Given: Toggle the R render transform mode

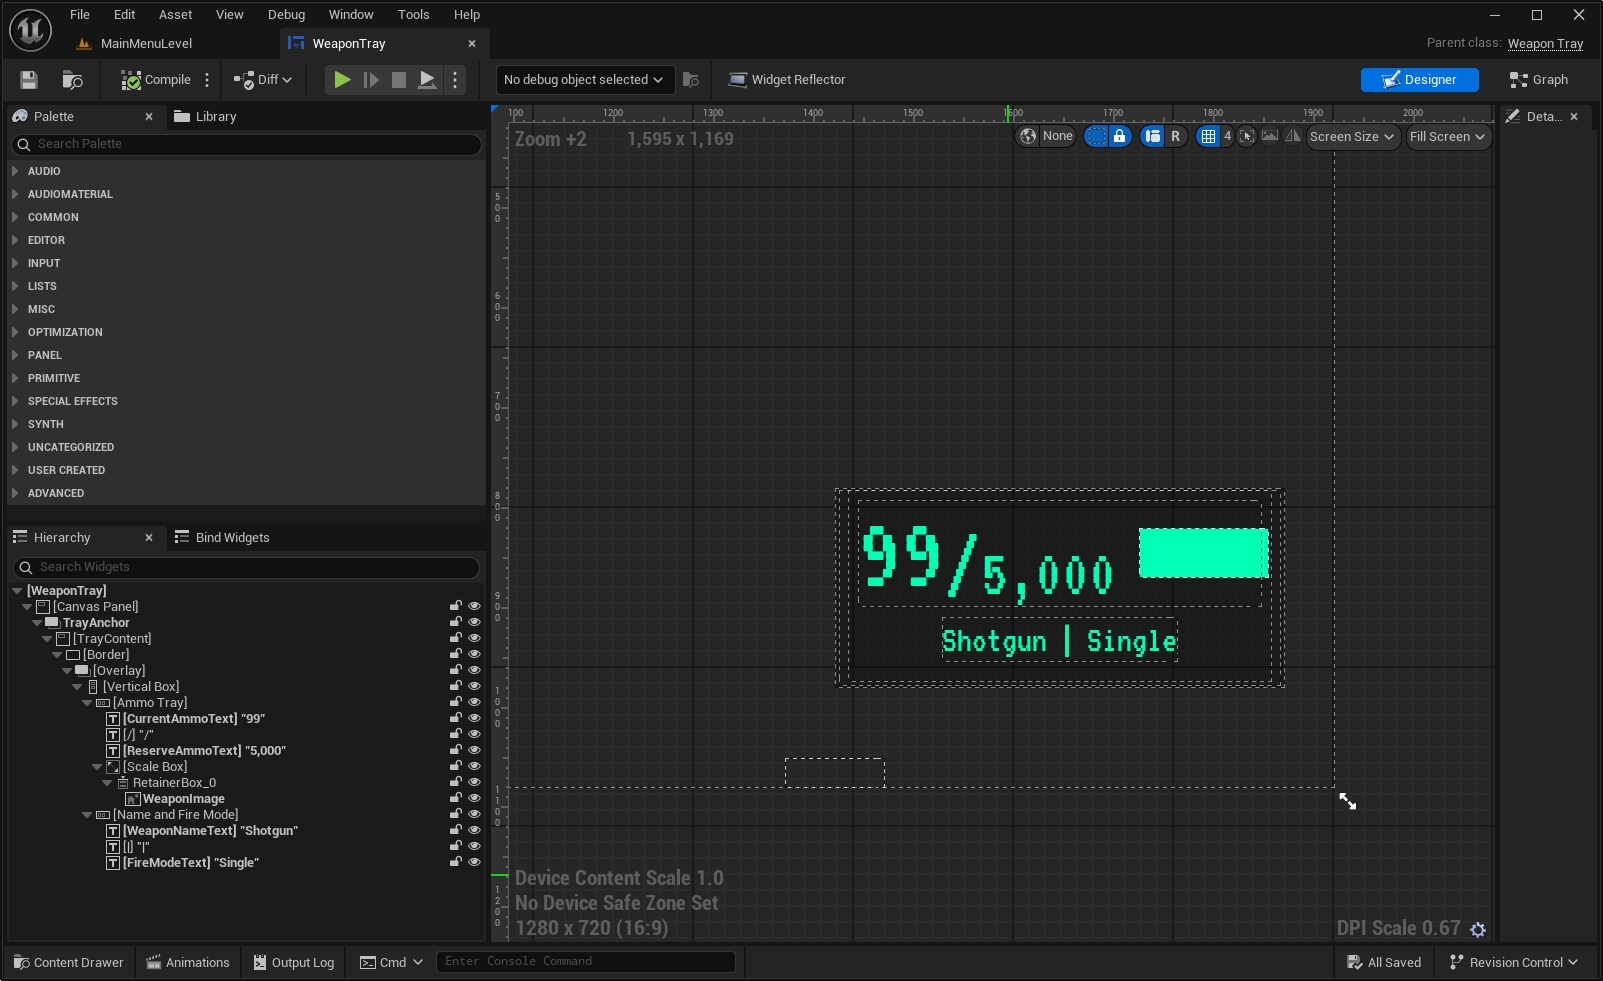Looking at the screenshot, I should [x=1176, y=137].
